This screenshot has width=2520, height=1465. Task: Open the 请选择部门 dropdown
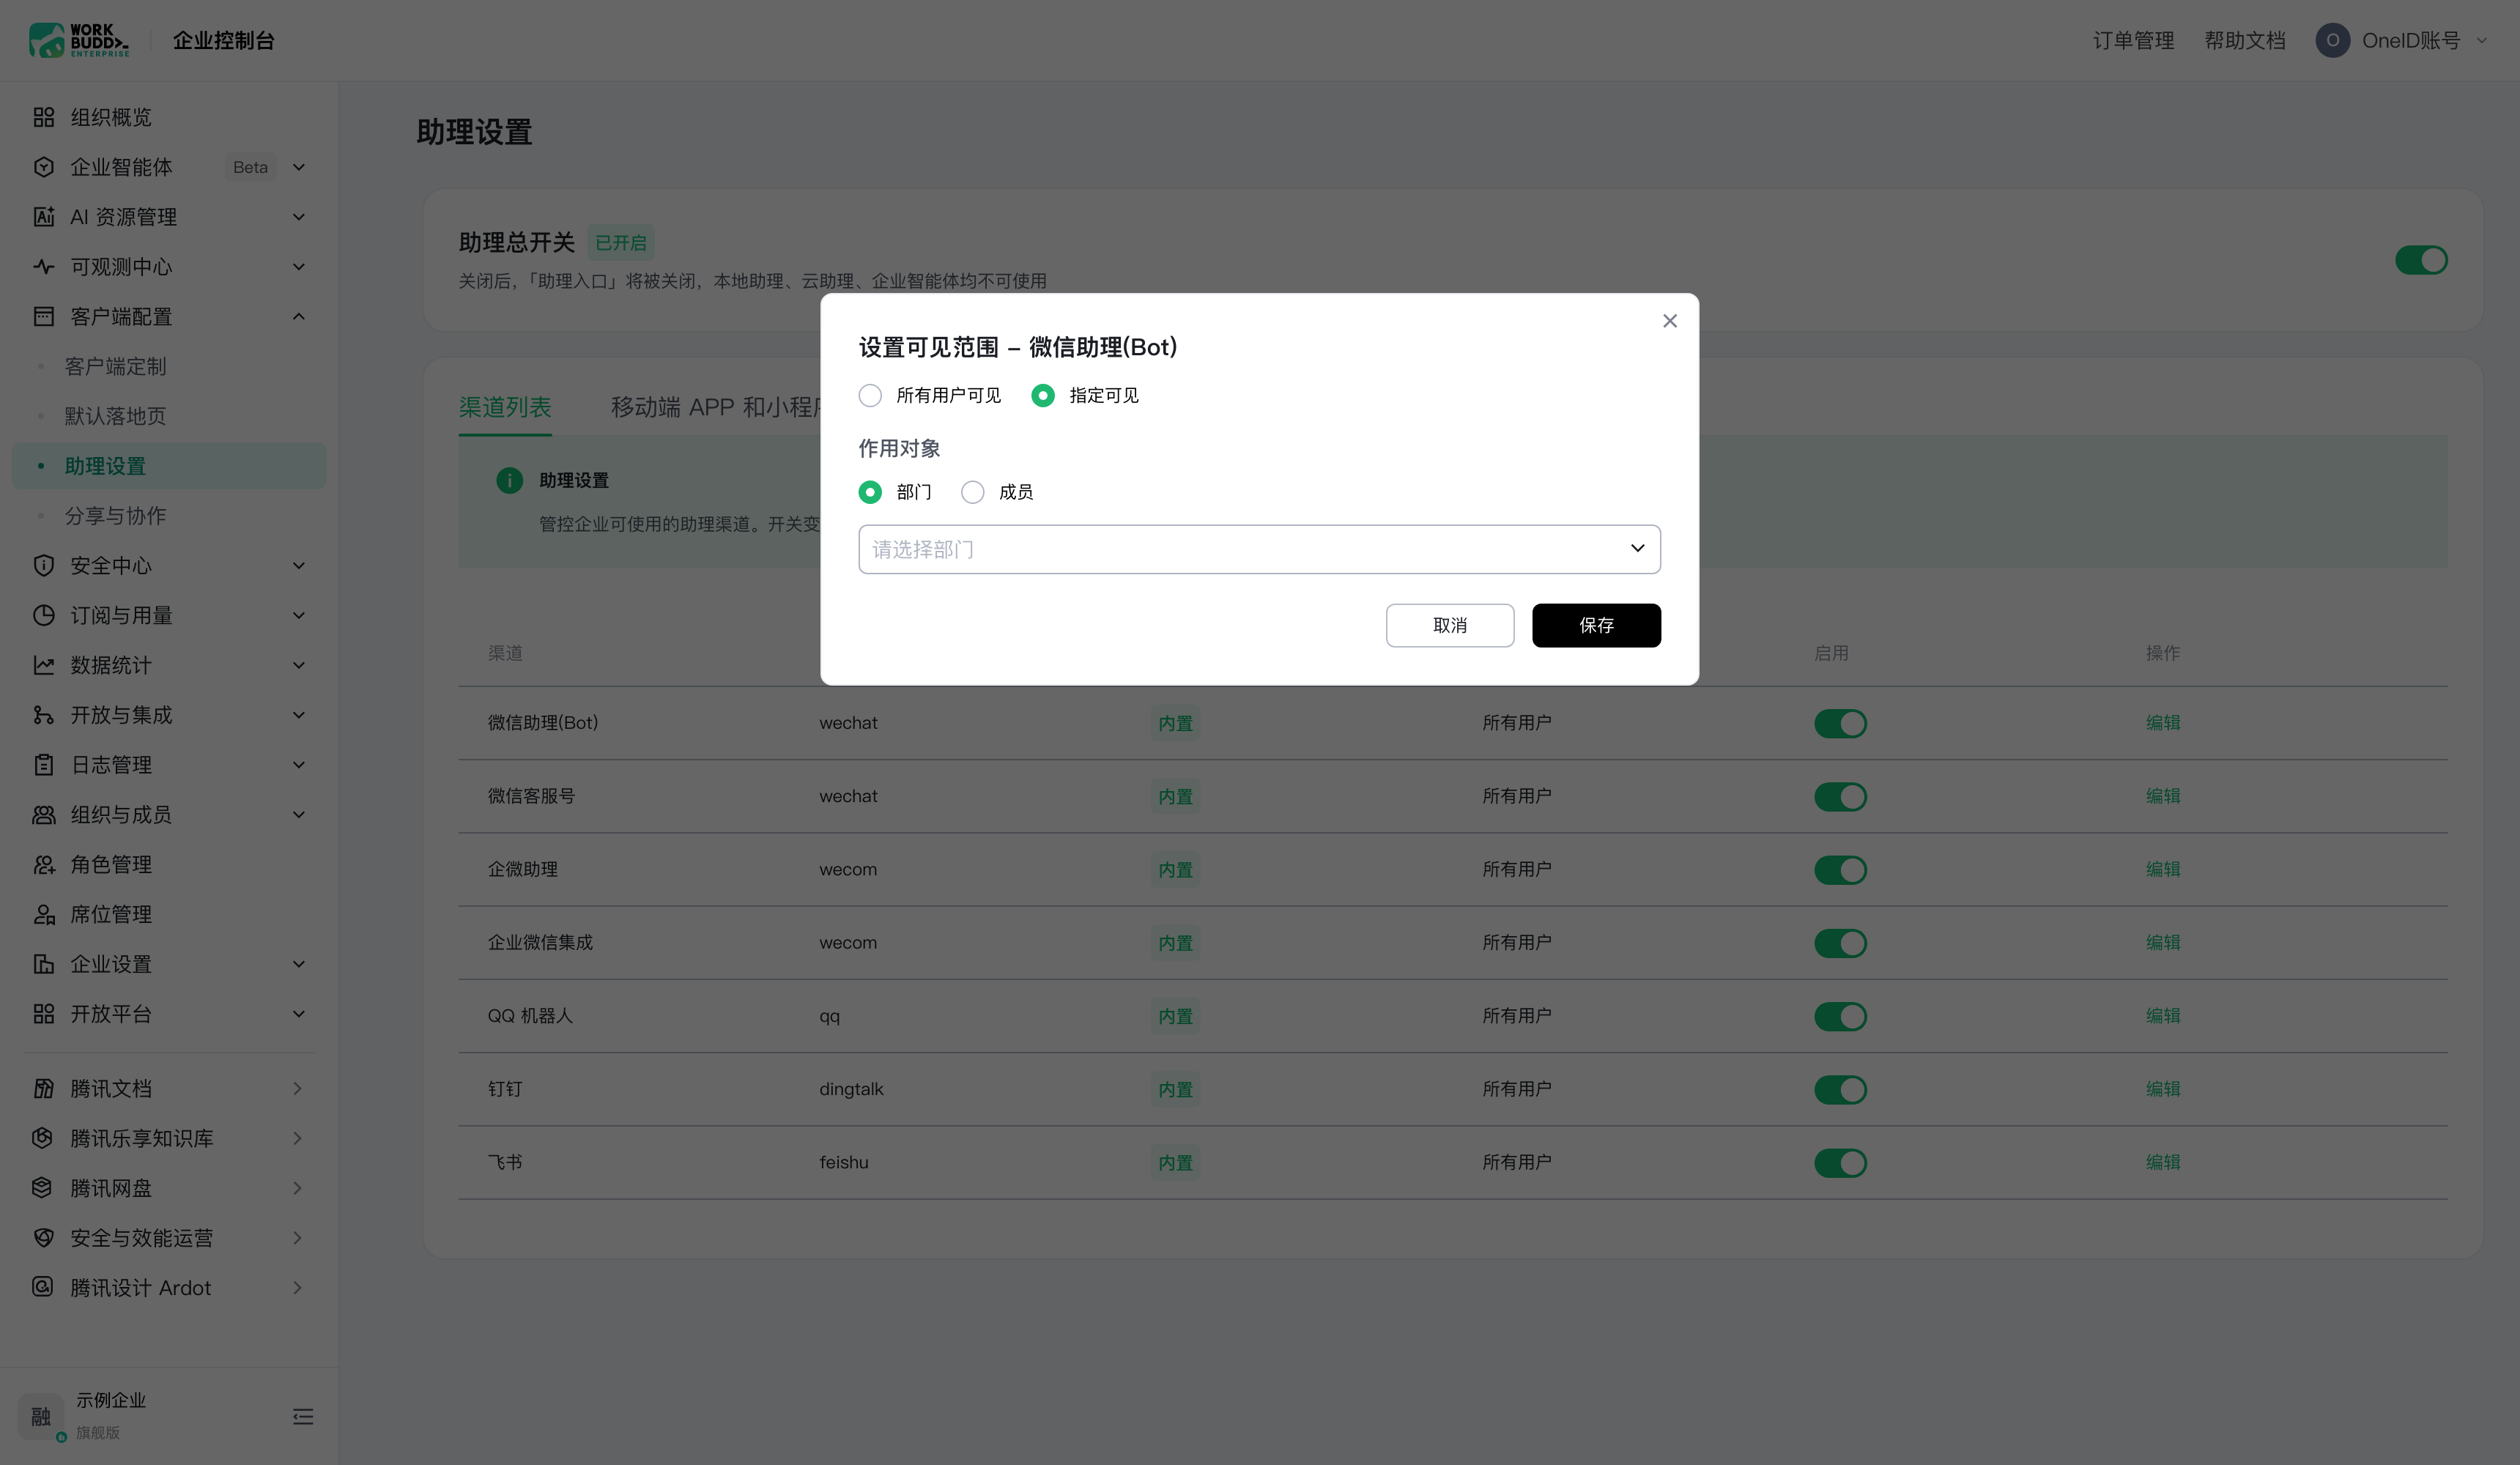(1259, 549)
